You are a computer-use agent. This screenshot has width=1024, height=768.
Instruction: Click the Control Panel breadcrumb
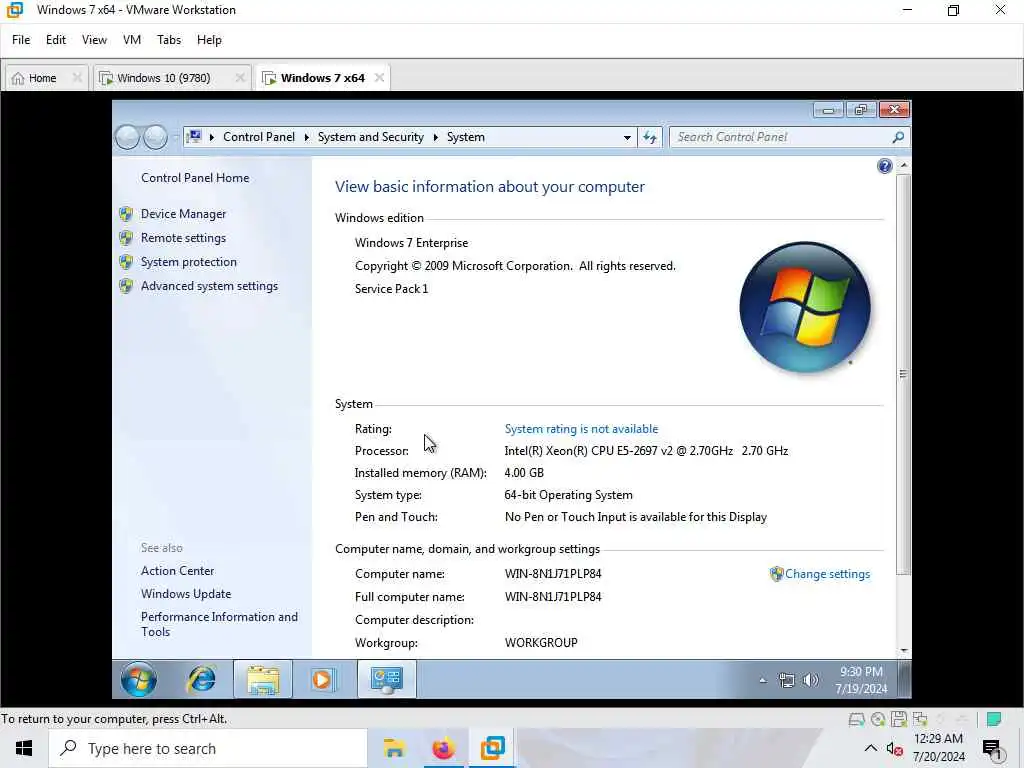pyautogui.click(x=259, y=137)
